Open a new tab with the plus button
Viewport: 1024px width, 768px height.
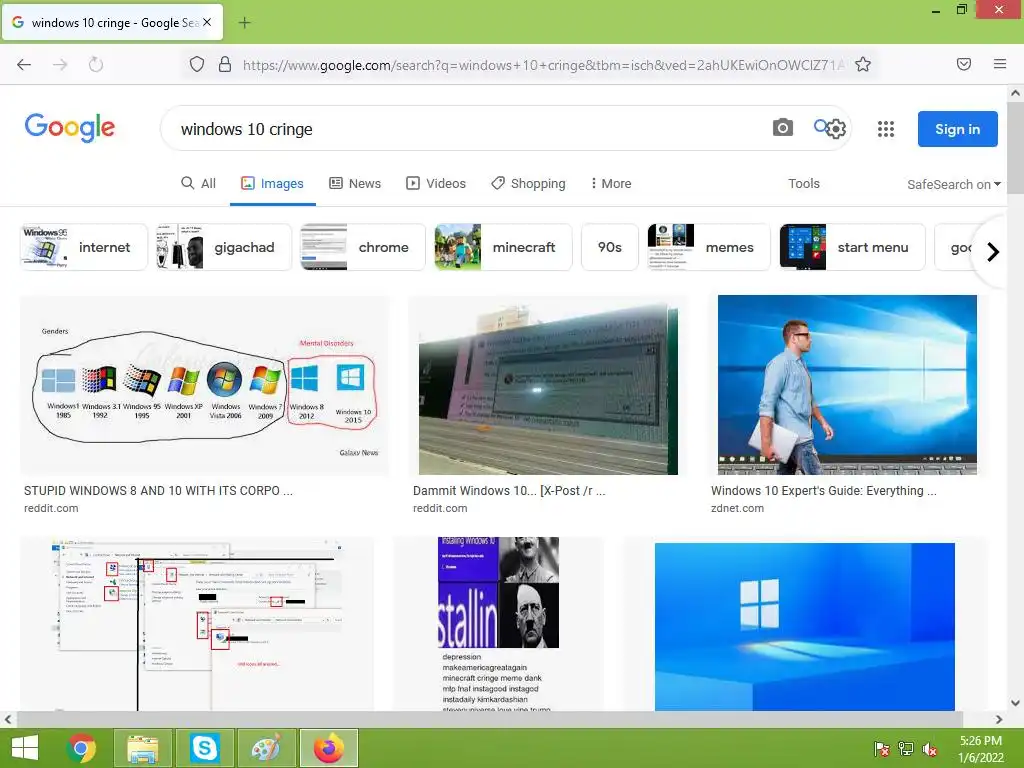coord(244,23)
